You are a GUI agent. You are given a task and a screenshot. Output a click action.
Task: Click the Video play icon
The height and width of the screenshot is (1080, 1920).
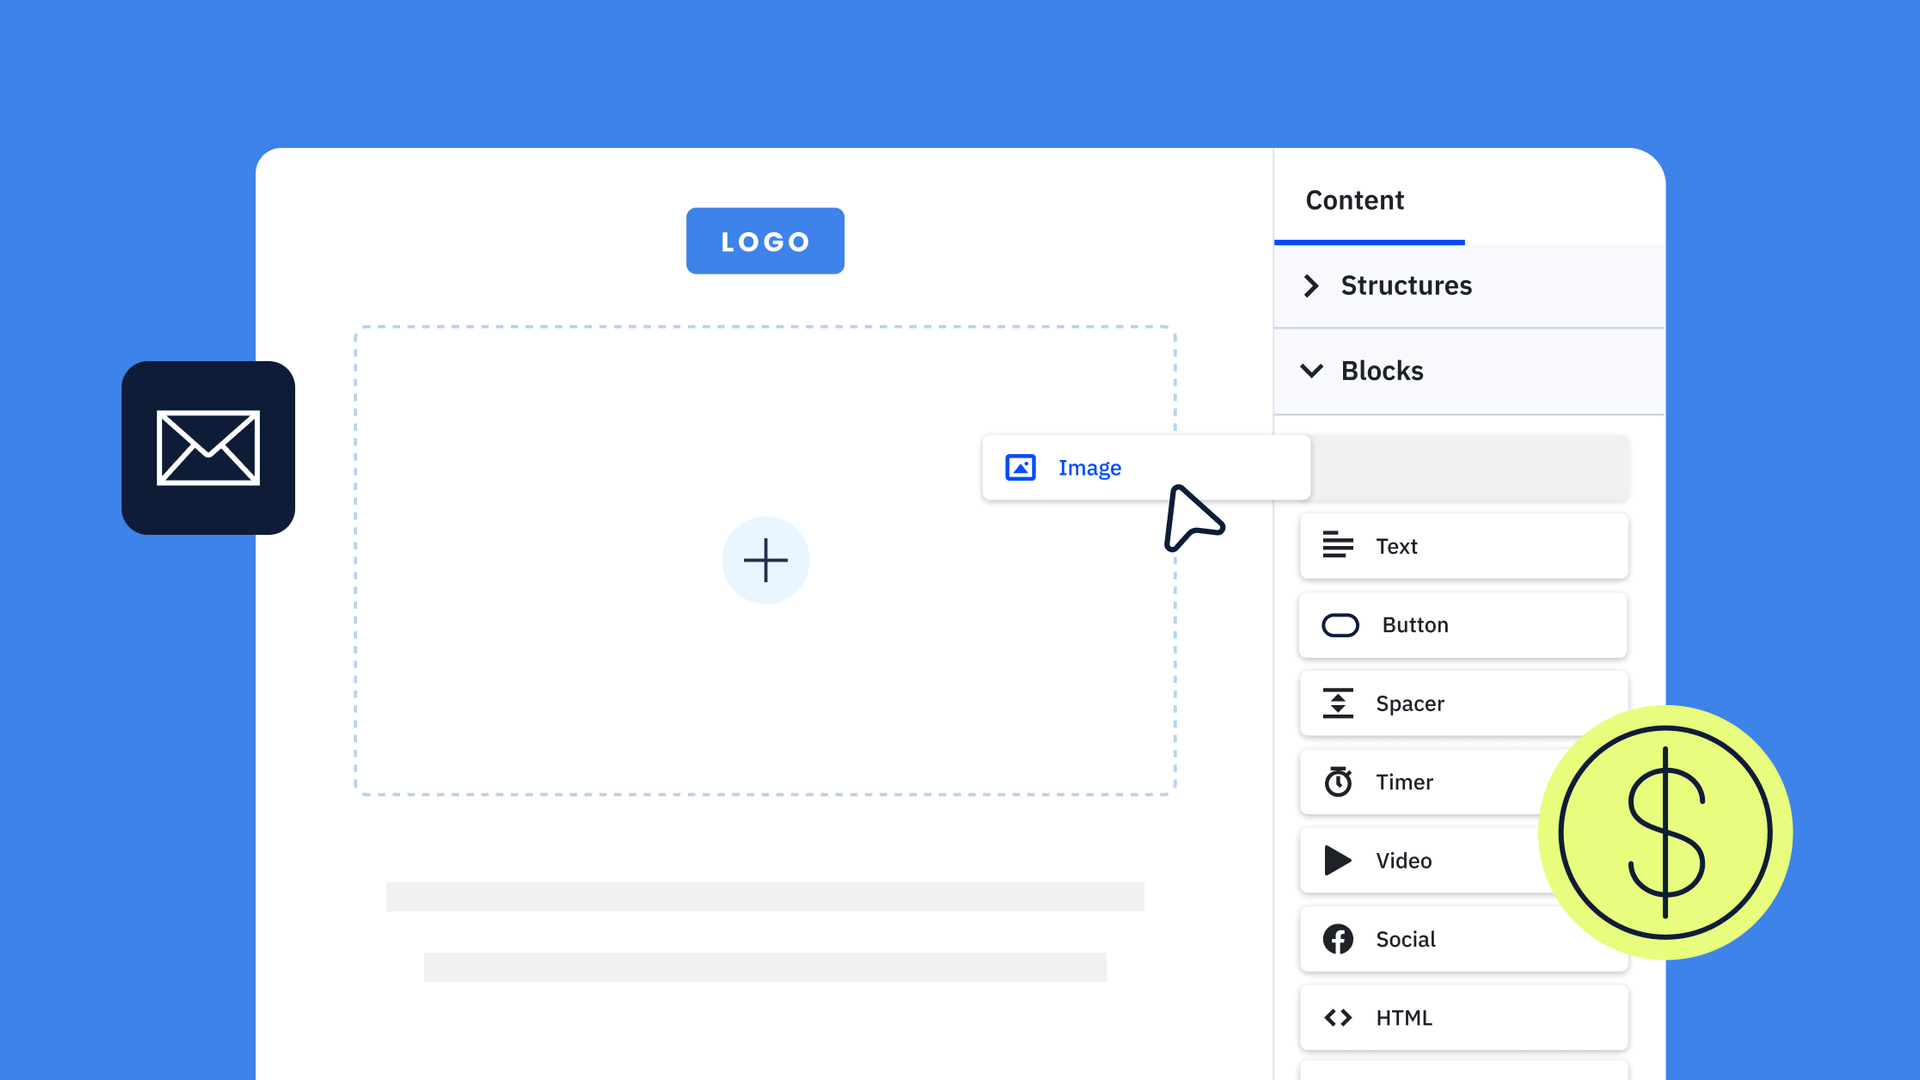click(x=1337, y=860)
